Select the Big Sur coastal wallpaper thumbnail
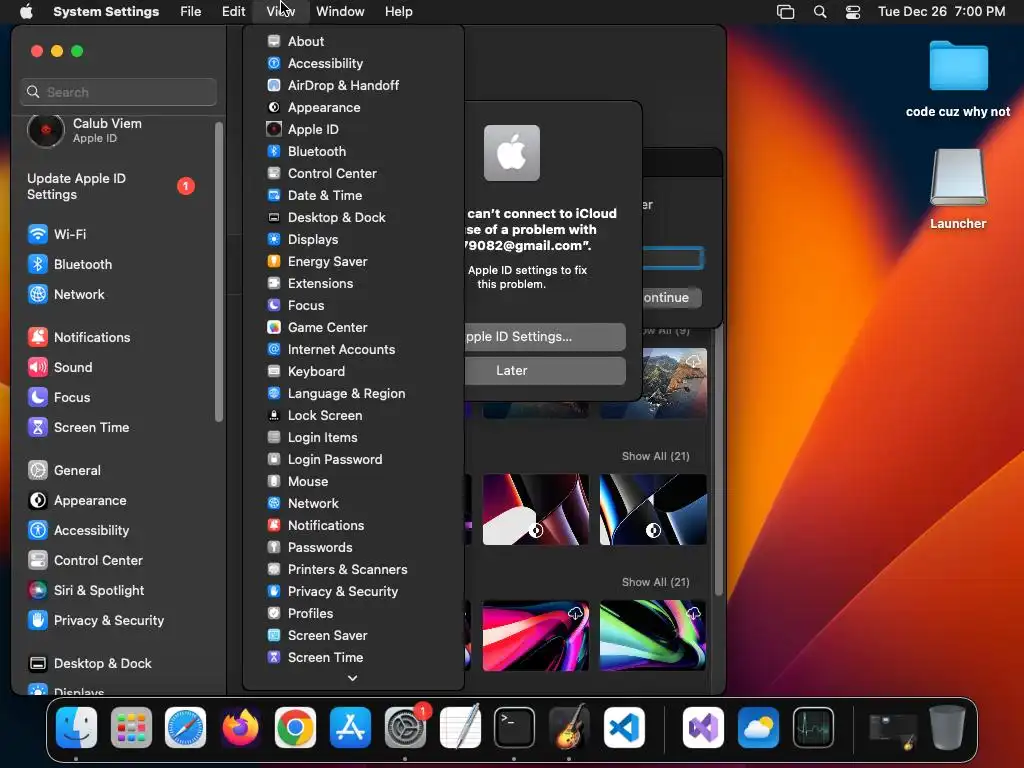Viewport: 1024px width, 768px height. [x=674, y=383]
